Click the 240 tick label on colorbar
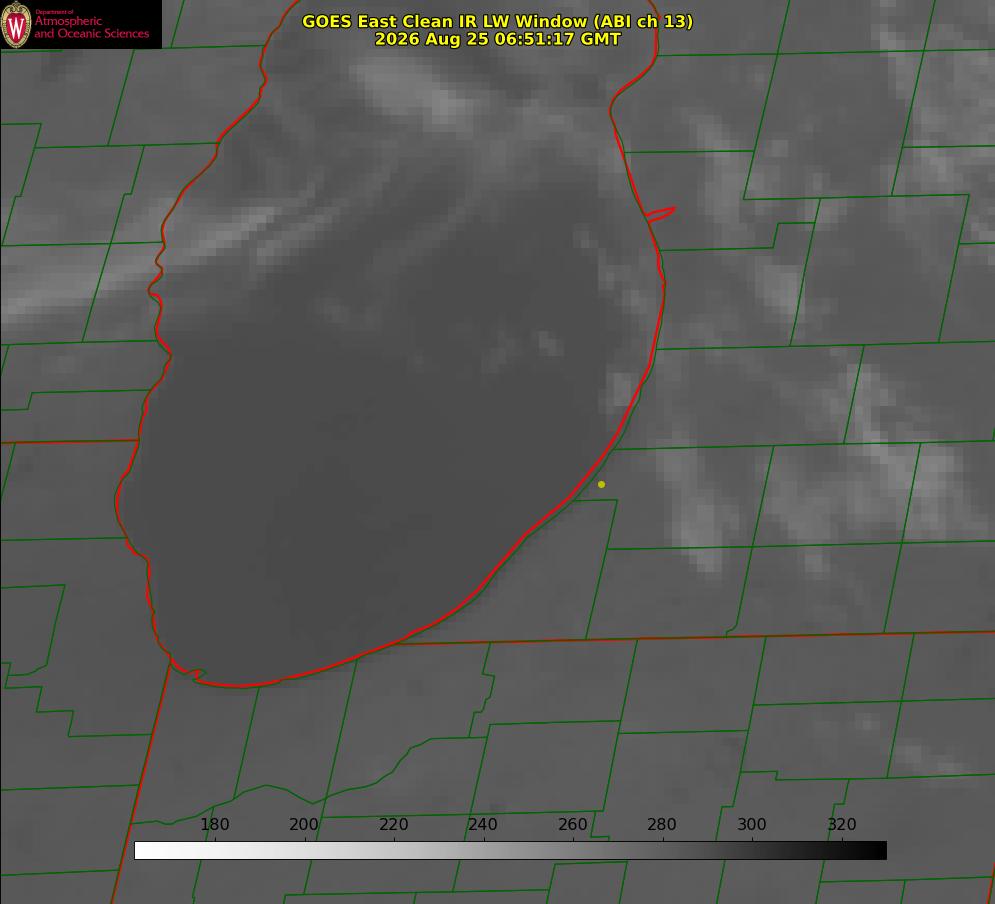995x904 pixels. (483, 824)
